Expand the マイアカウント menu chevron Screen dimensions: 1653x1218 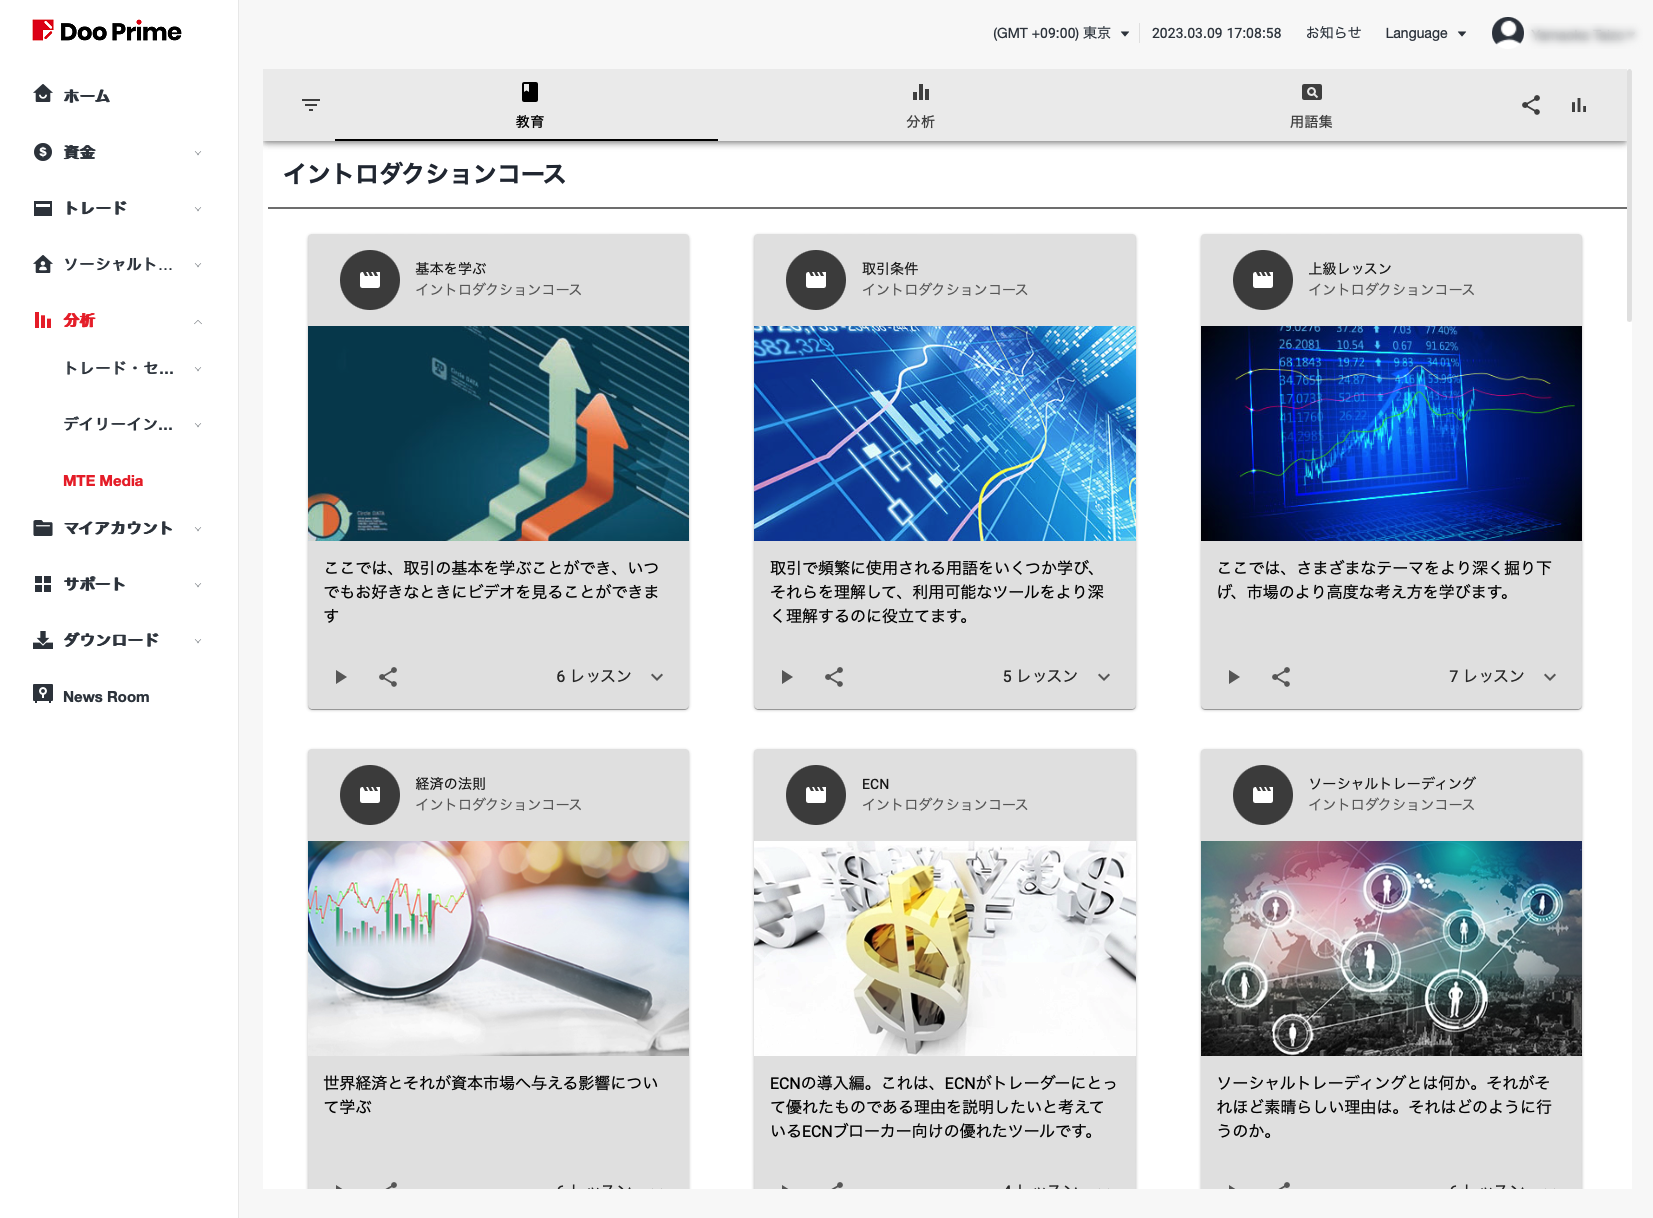[x=198, y=529]
